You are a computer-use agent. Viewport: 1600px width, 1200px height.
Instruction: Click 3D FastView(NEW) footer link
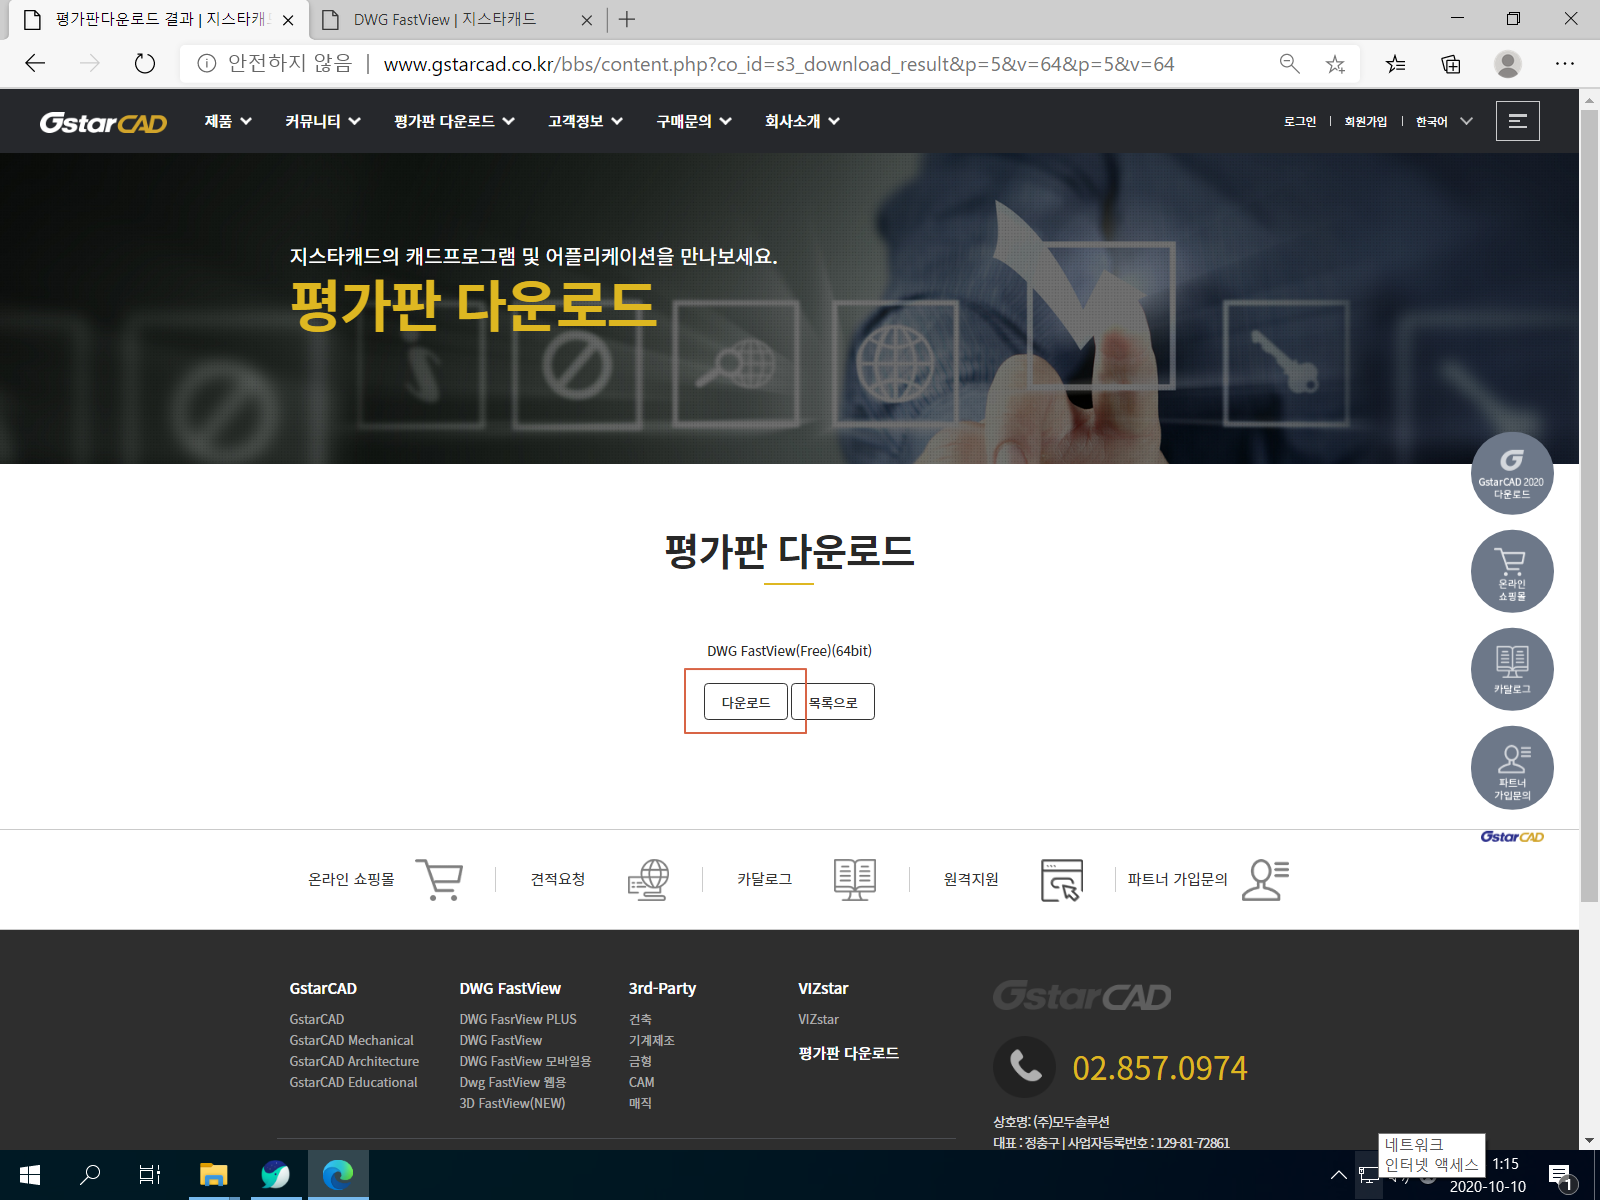512,1103
